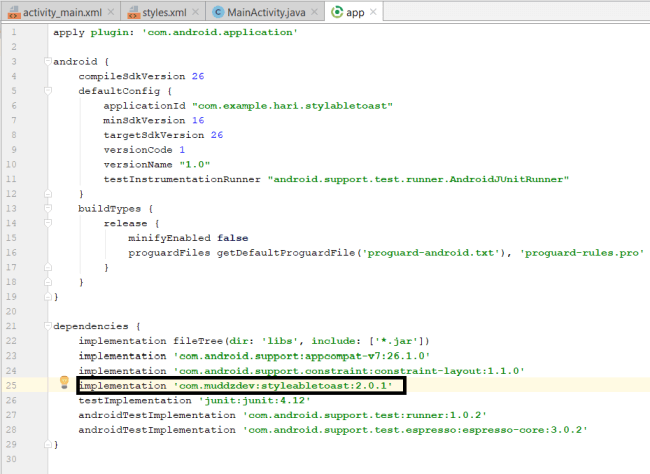The height and width of the screenshot is (474, 650).
Task: Click the AndroidJUnitRunner string on line 11
Action: (418, 179)
